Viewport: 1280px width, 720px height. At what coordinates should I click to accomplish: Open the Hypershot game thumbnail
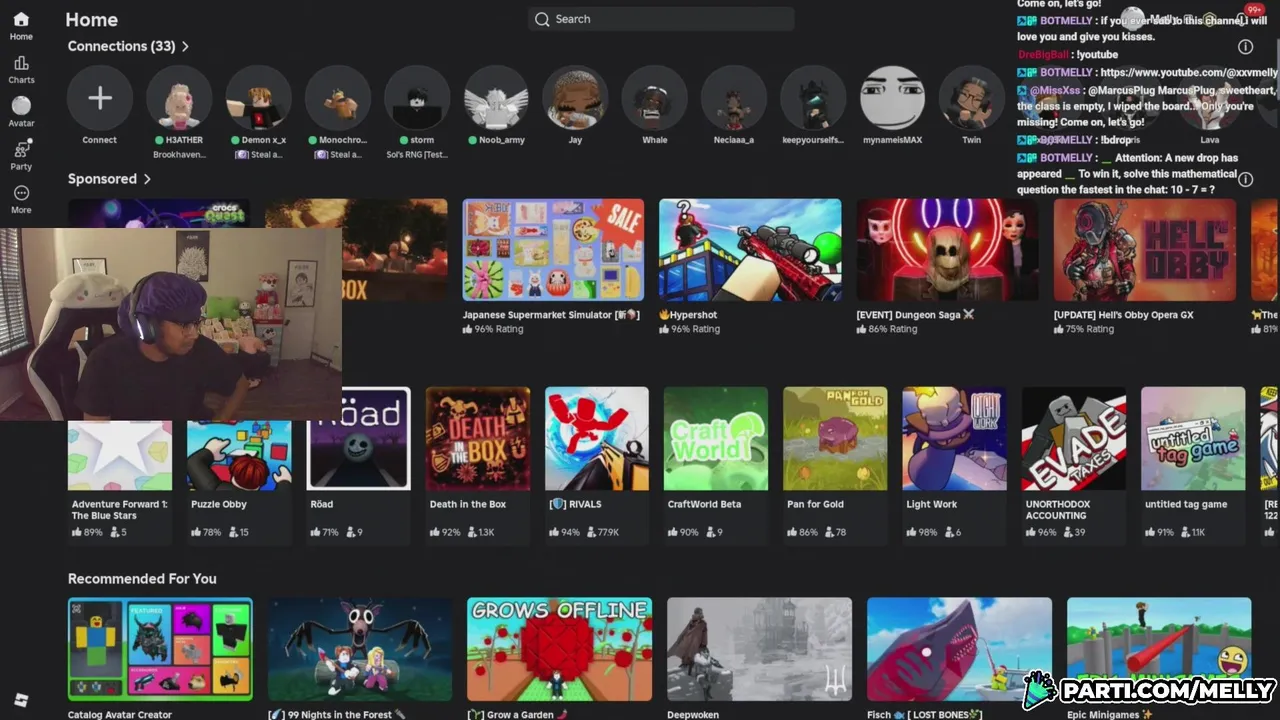point(750,250)
